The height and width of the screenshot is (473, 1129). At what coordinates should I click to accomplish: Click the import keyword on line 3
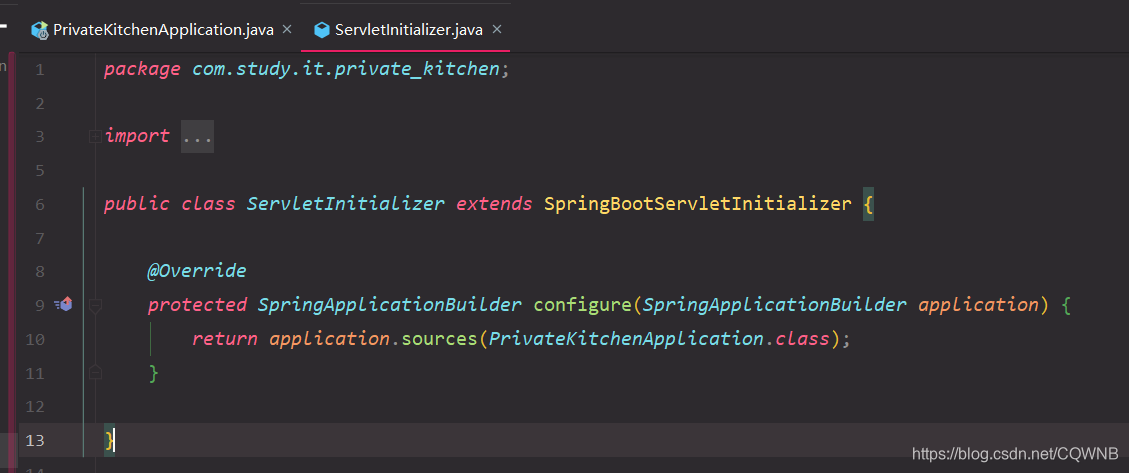pos(137,136)
